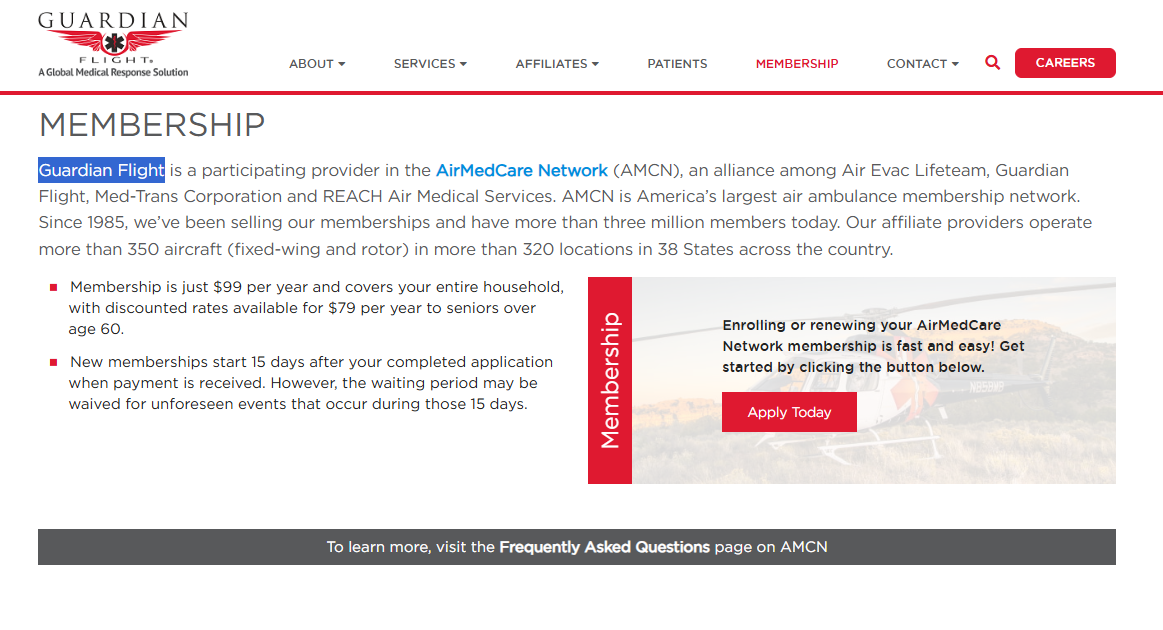Click the helicopter background image
1163x630 pixels.
874,381
